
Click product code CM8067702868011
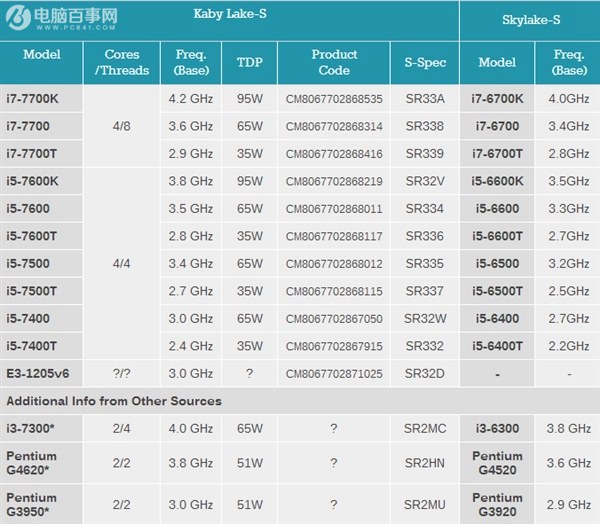[334, 209]
